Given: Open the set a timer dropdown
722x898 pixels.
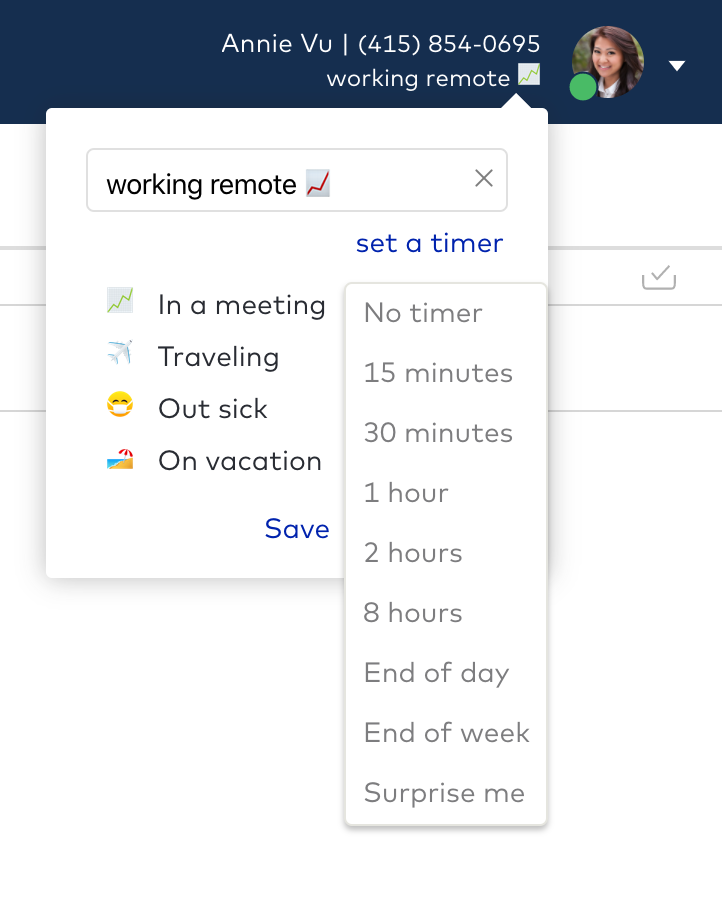Looking at the screenshot, I should [429, 243].
